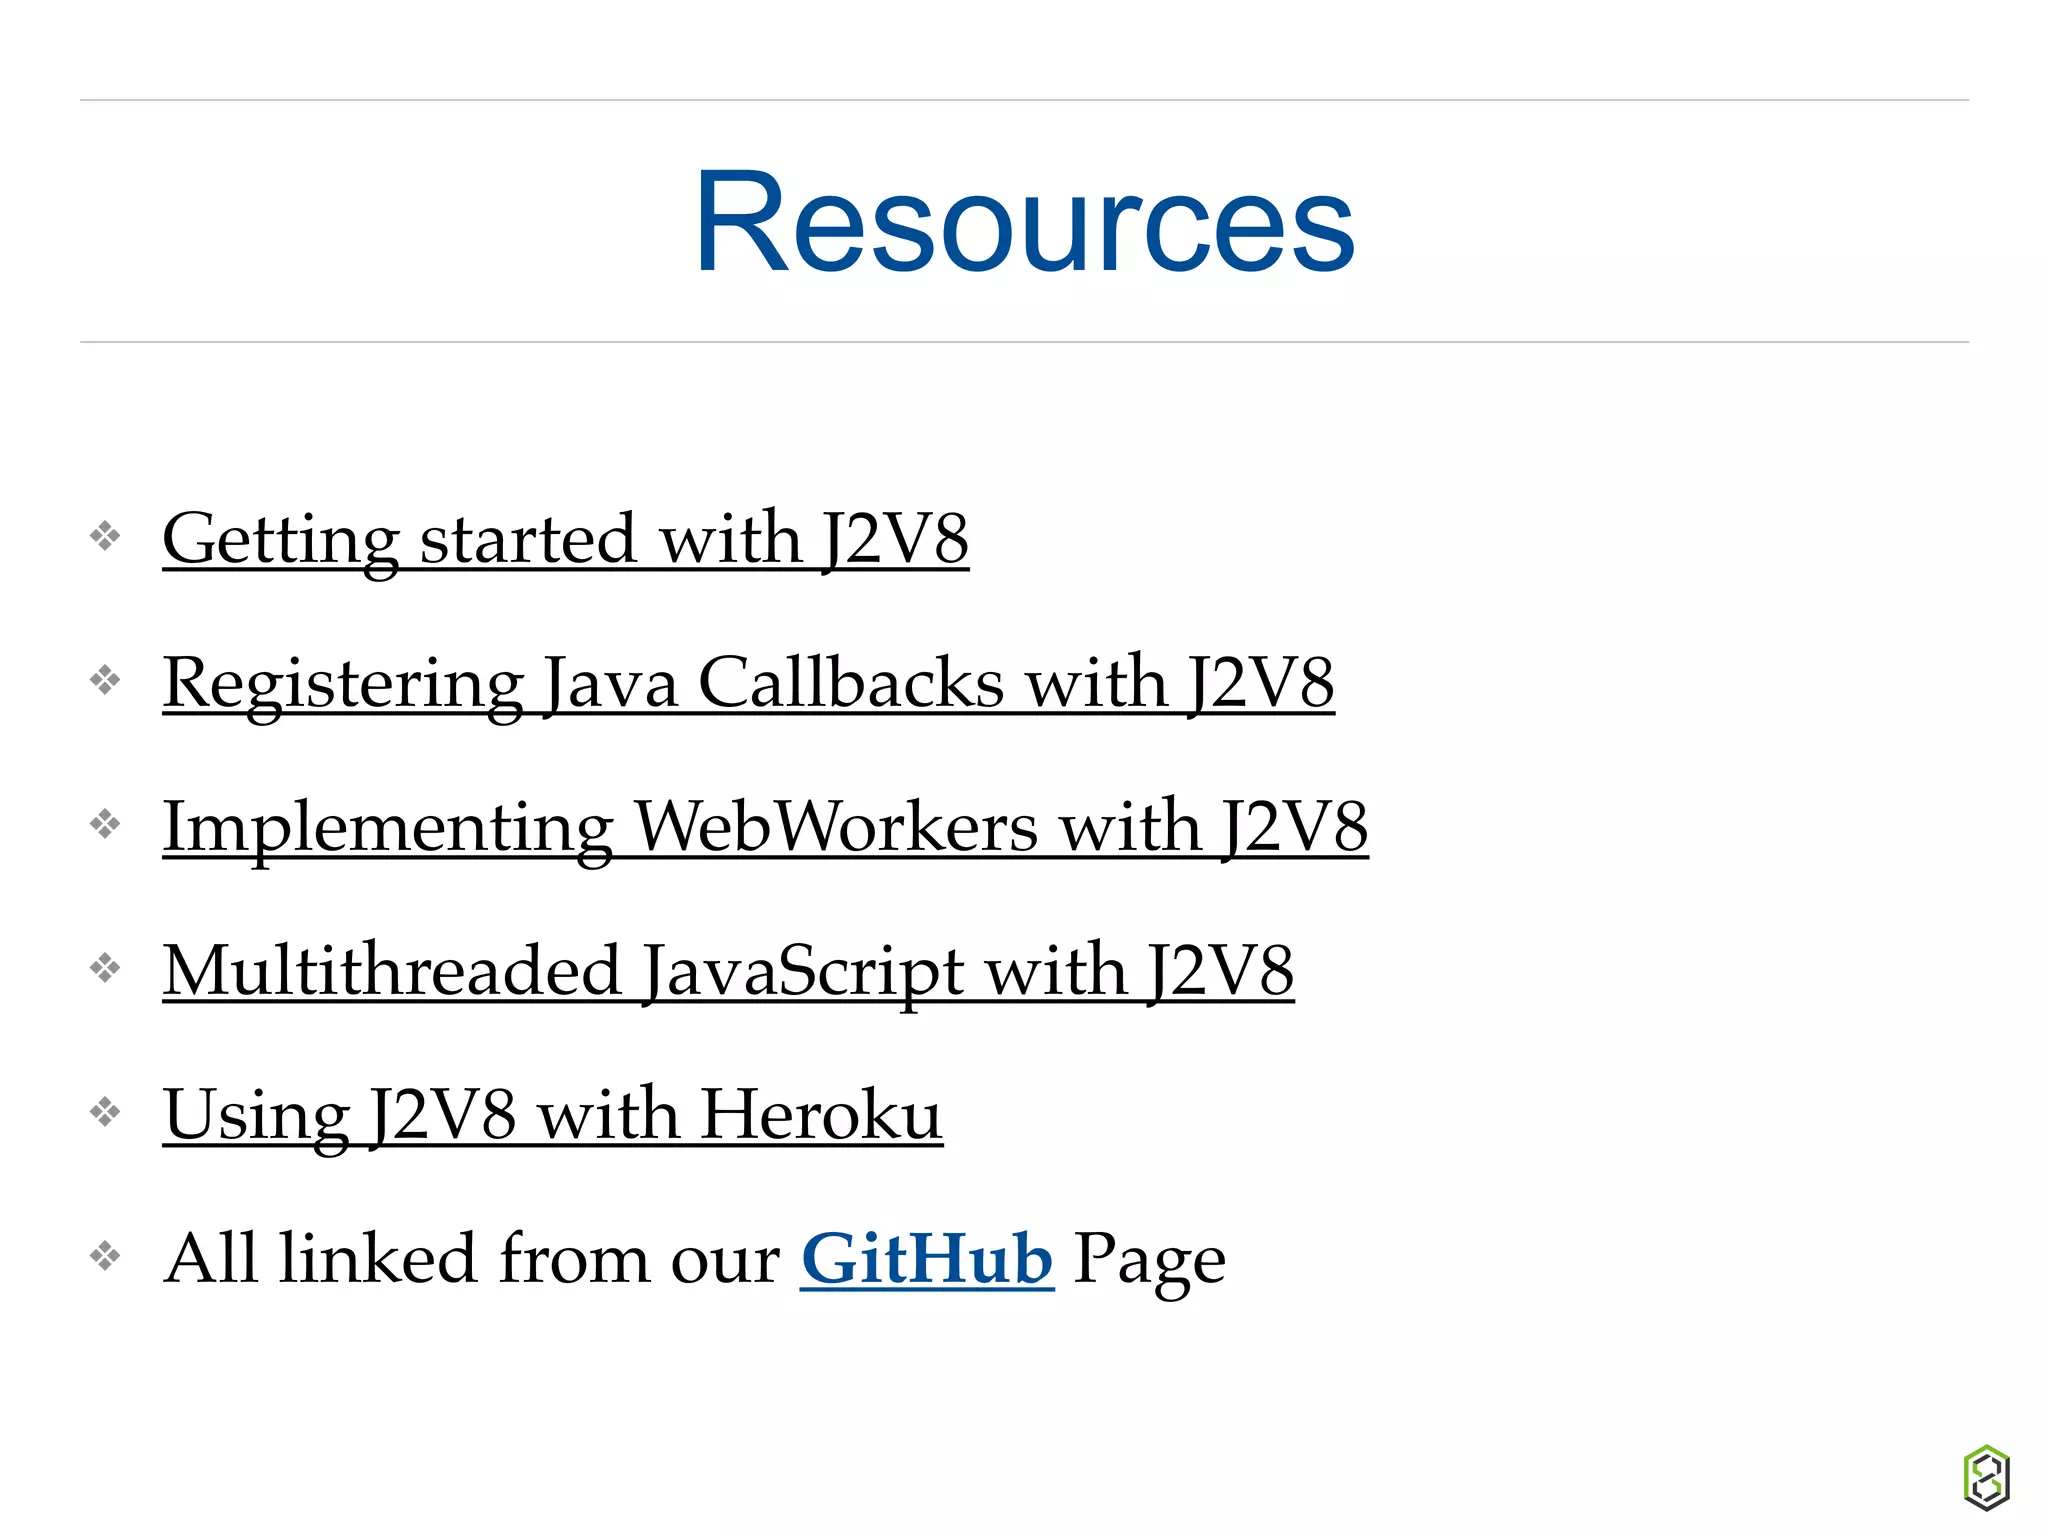Click the horizontal line below Resources title
The height and width of the screenshot is (1536, 2048).
click(1024, 342)
